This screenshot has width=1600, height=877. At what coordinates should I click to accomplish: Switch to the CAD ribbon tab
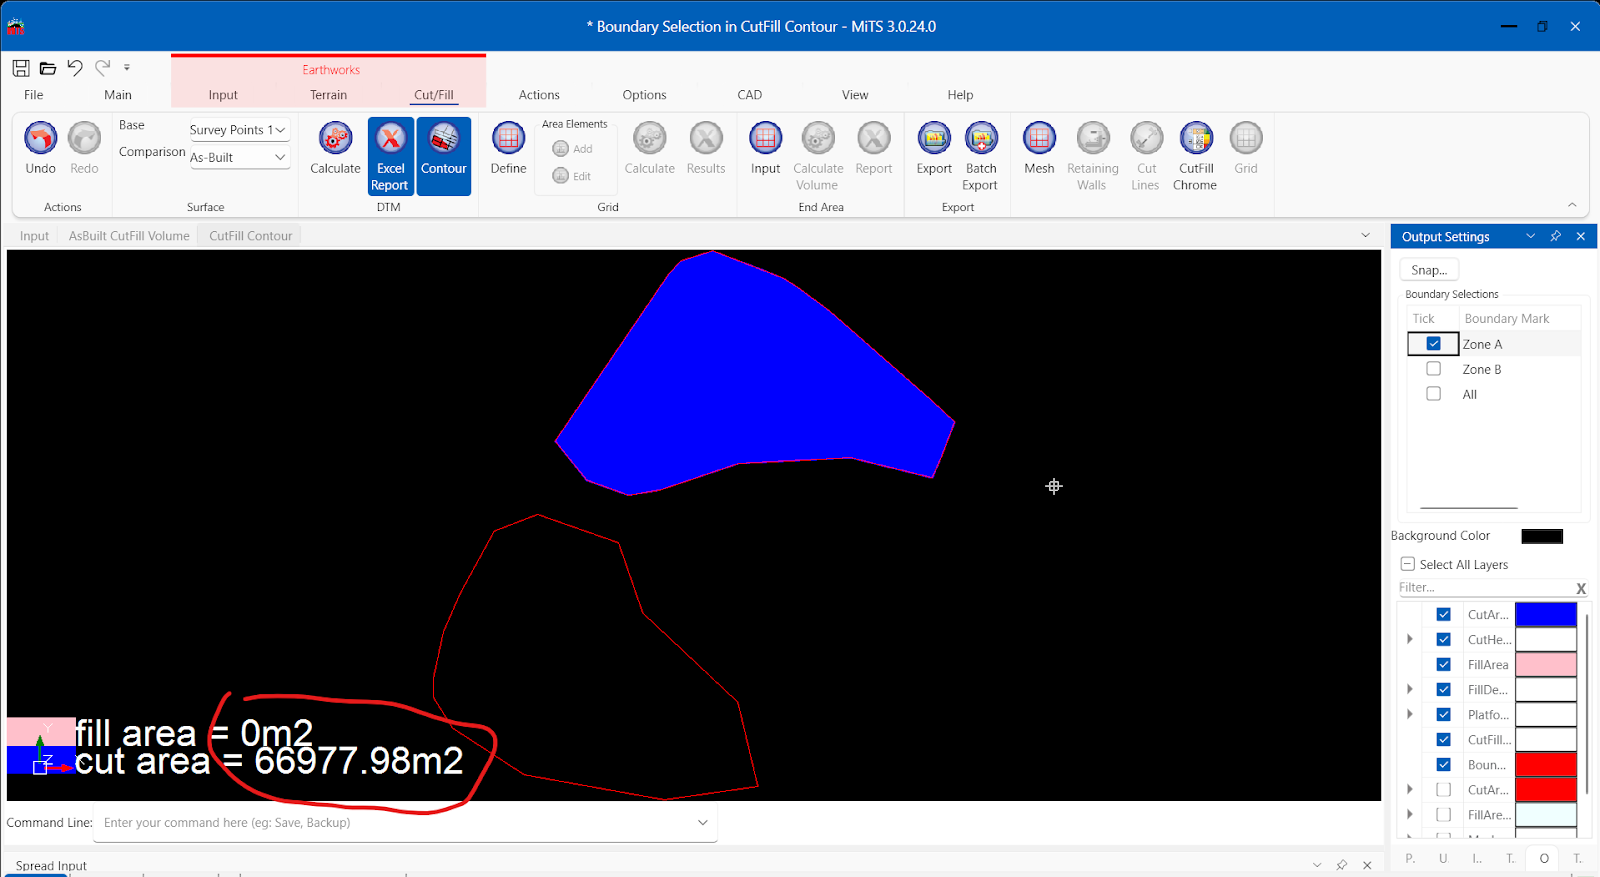point(750,95)
